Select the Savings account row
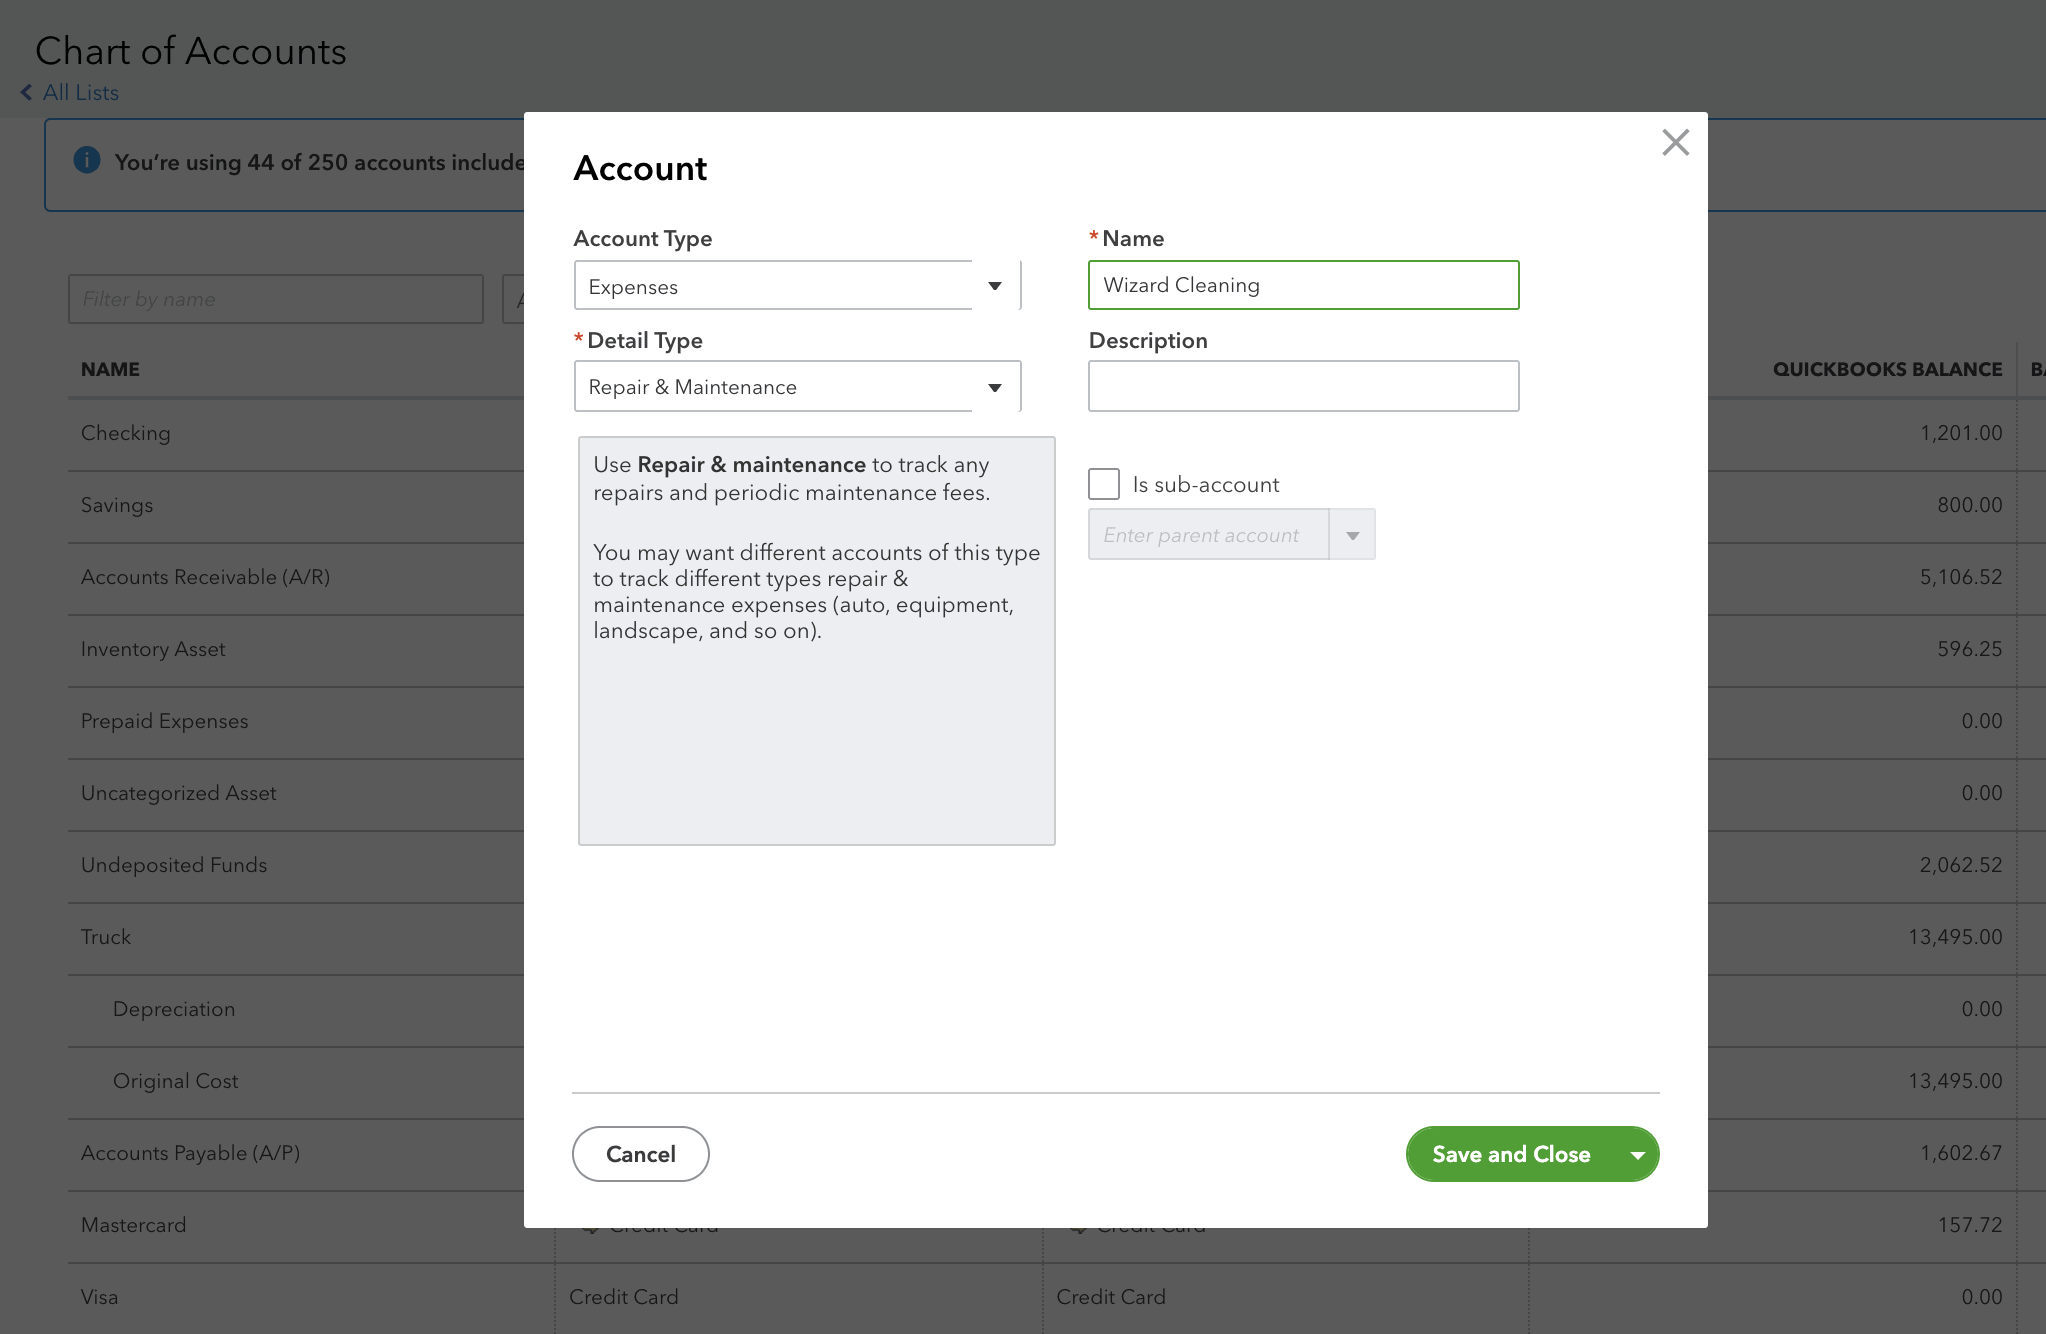The height and width of the screenshot is (1334, 2046). pos(117,505)
